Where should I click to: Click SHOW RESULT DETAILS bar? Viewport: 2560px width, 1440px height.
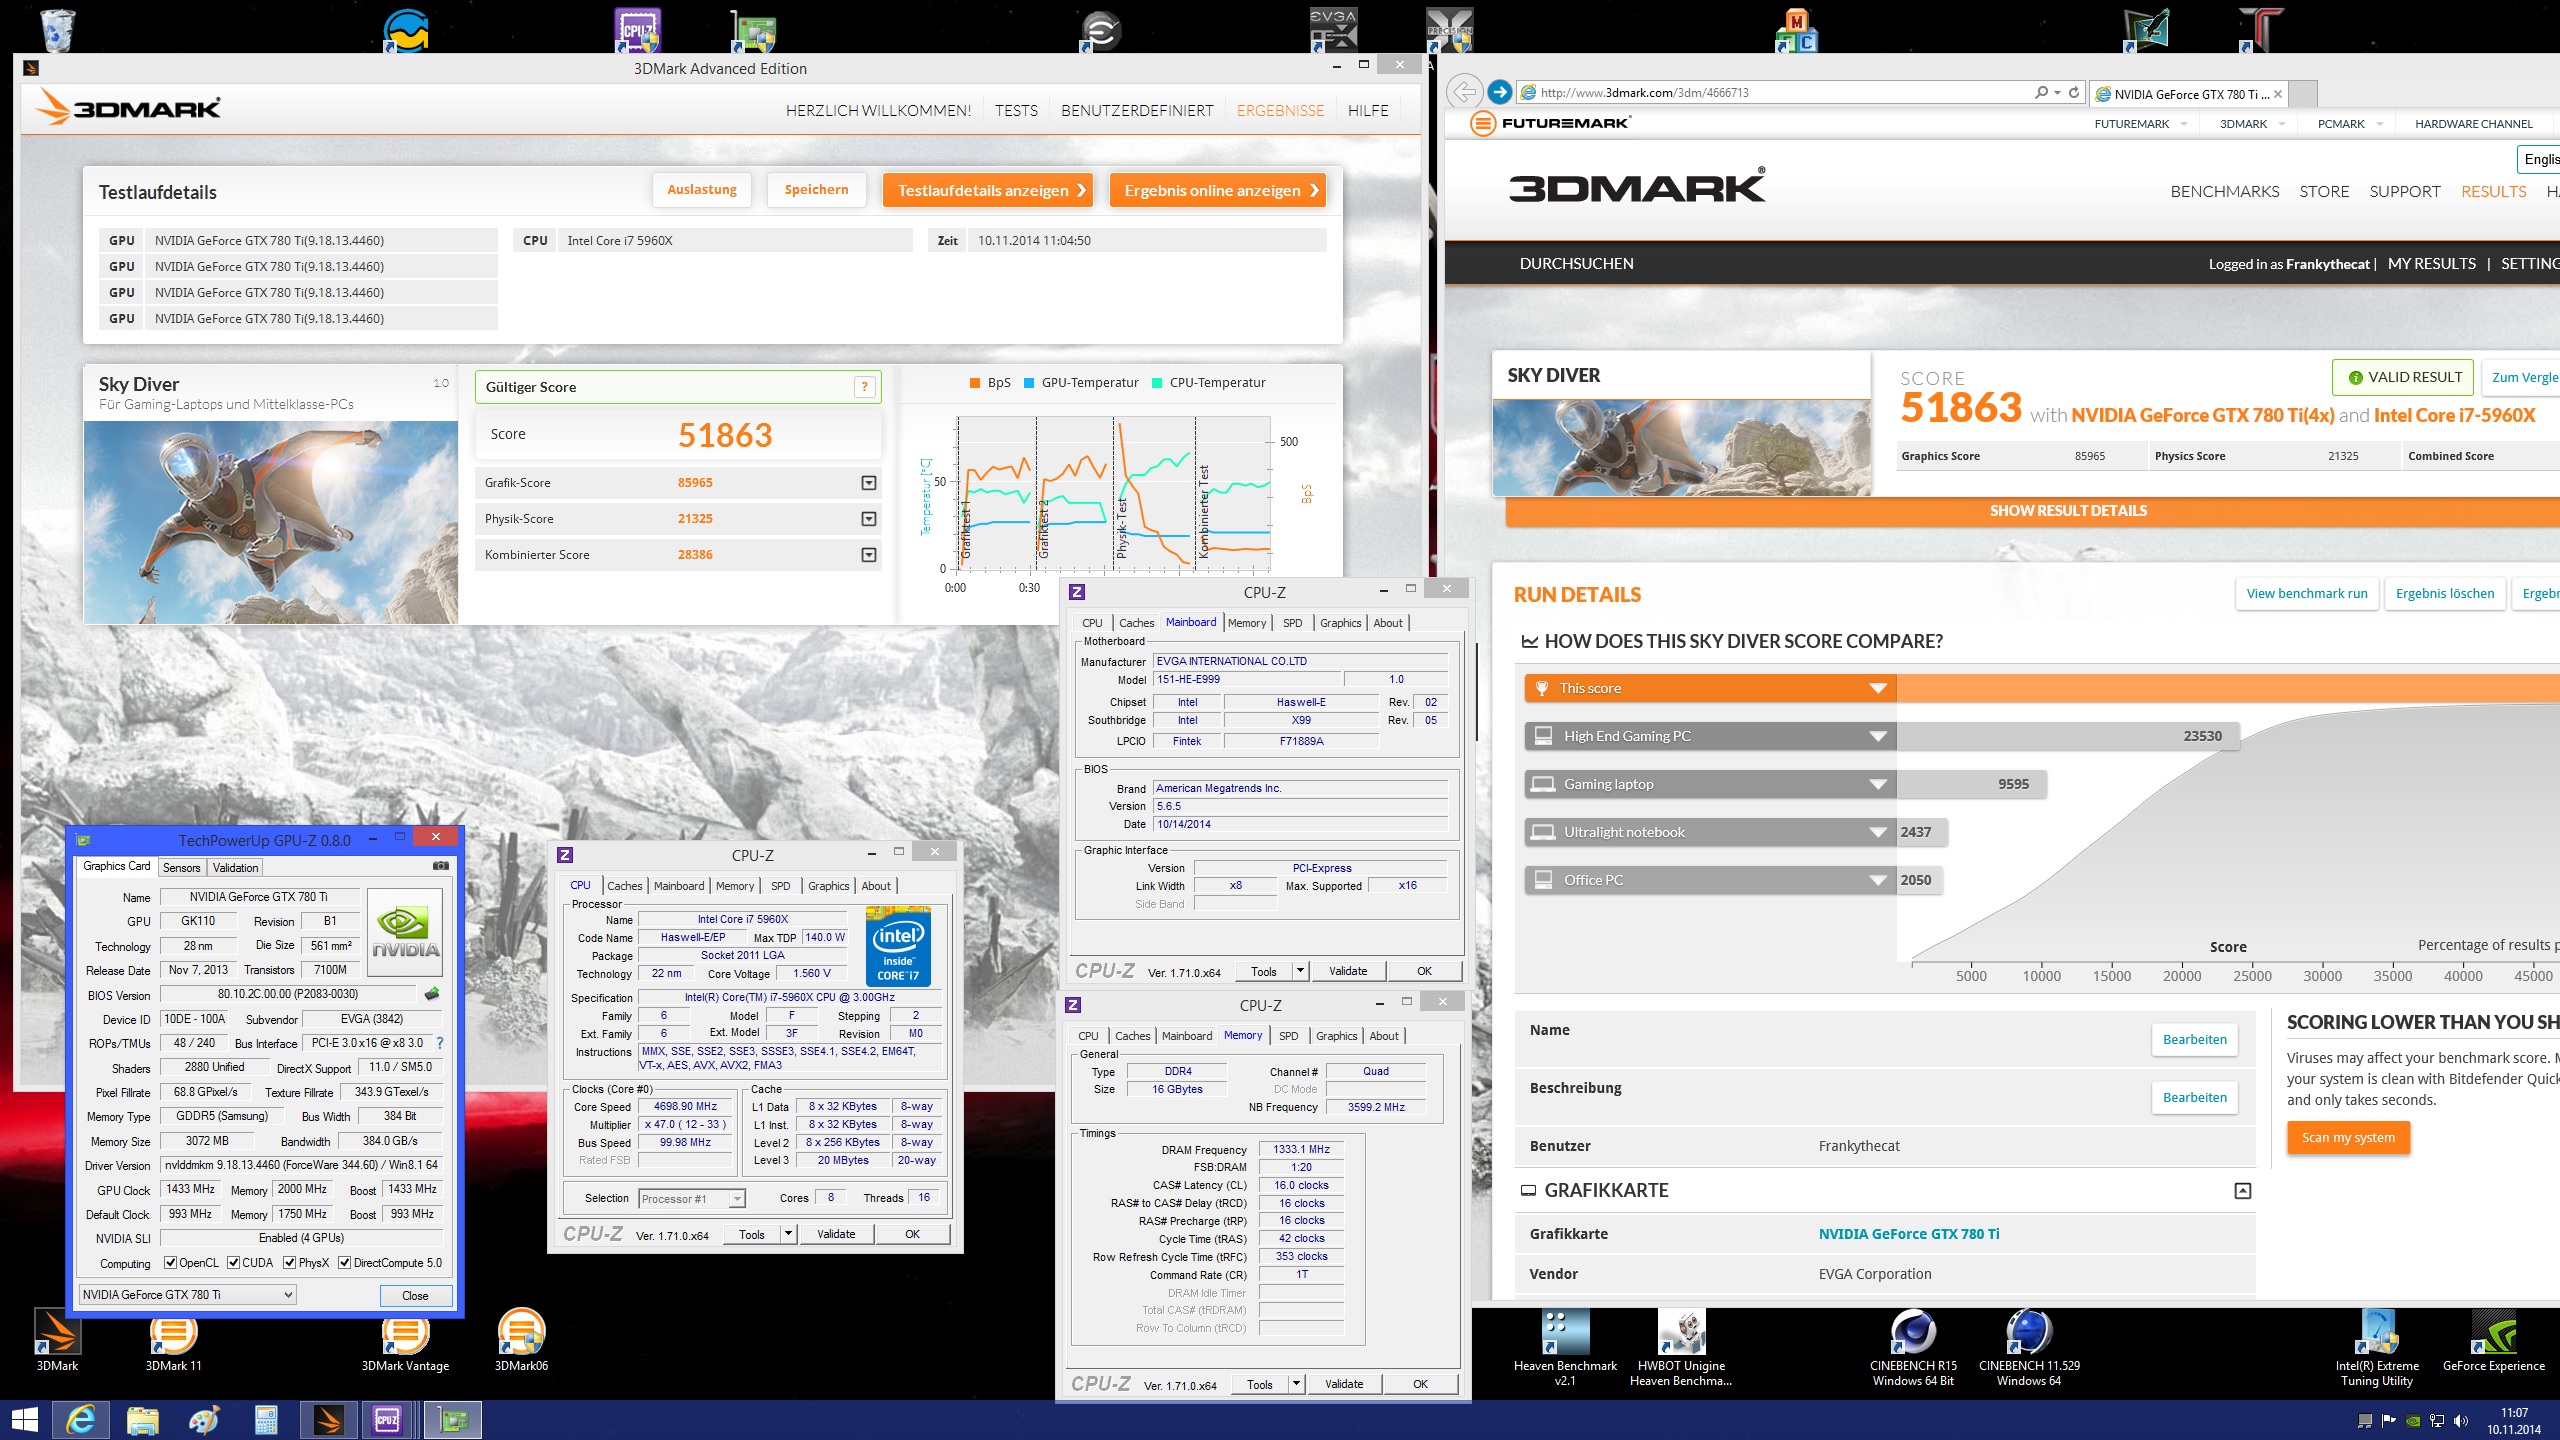click(2033, 511)
